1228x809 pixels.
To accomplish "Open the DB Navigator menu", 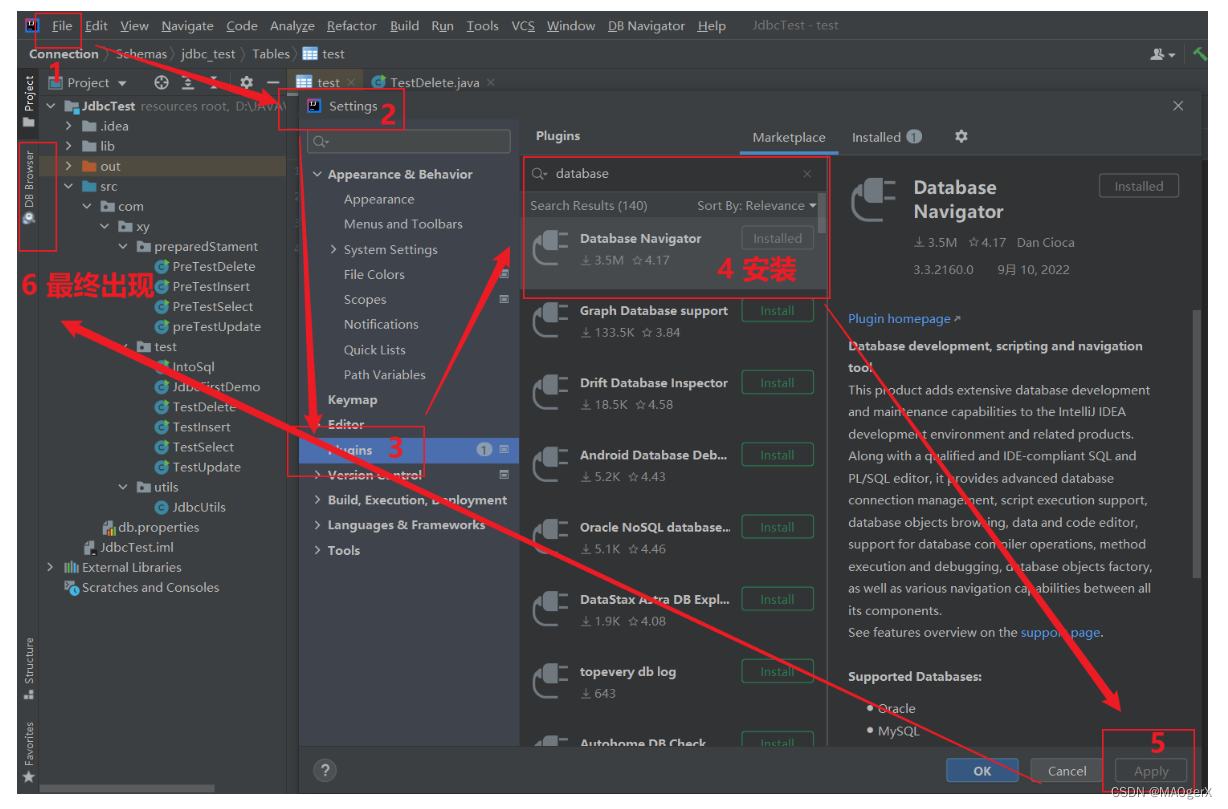I will tap(646, 26).
